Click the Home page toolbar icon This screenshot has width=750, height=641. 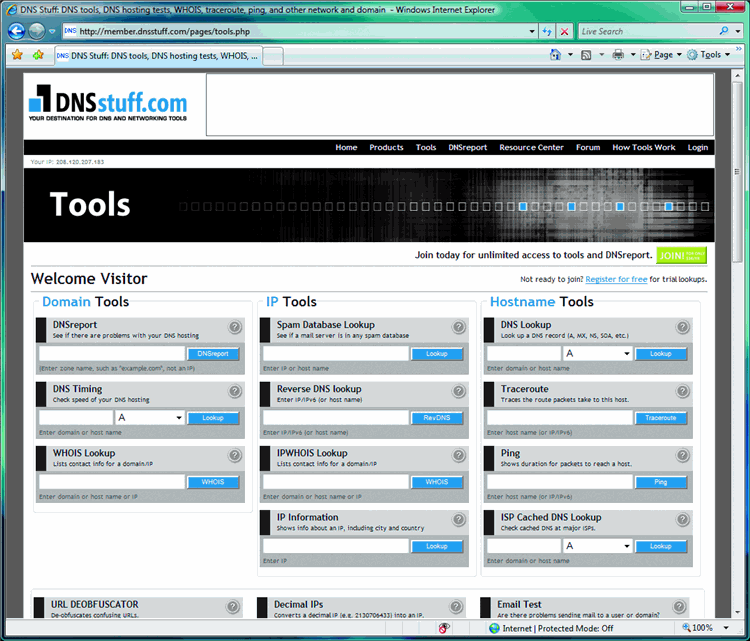click(555, 55)
